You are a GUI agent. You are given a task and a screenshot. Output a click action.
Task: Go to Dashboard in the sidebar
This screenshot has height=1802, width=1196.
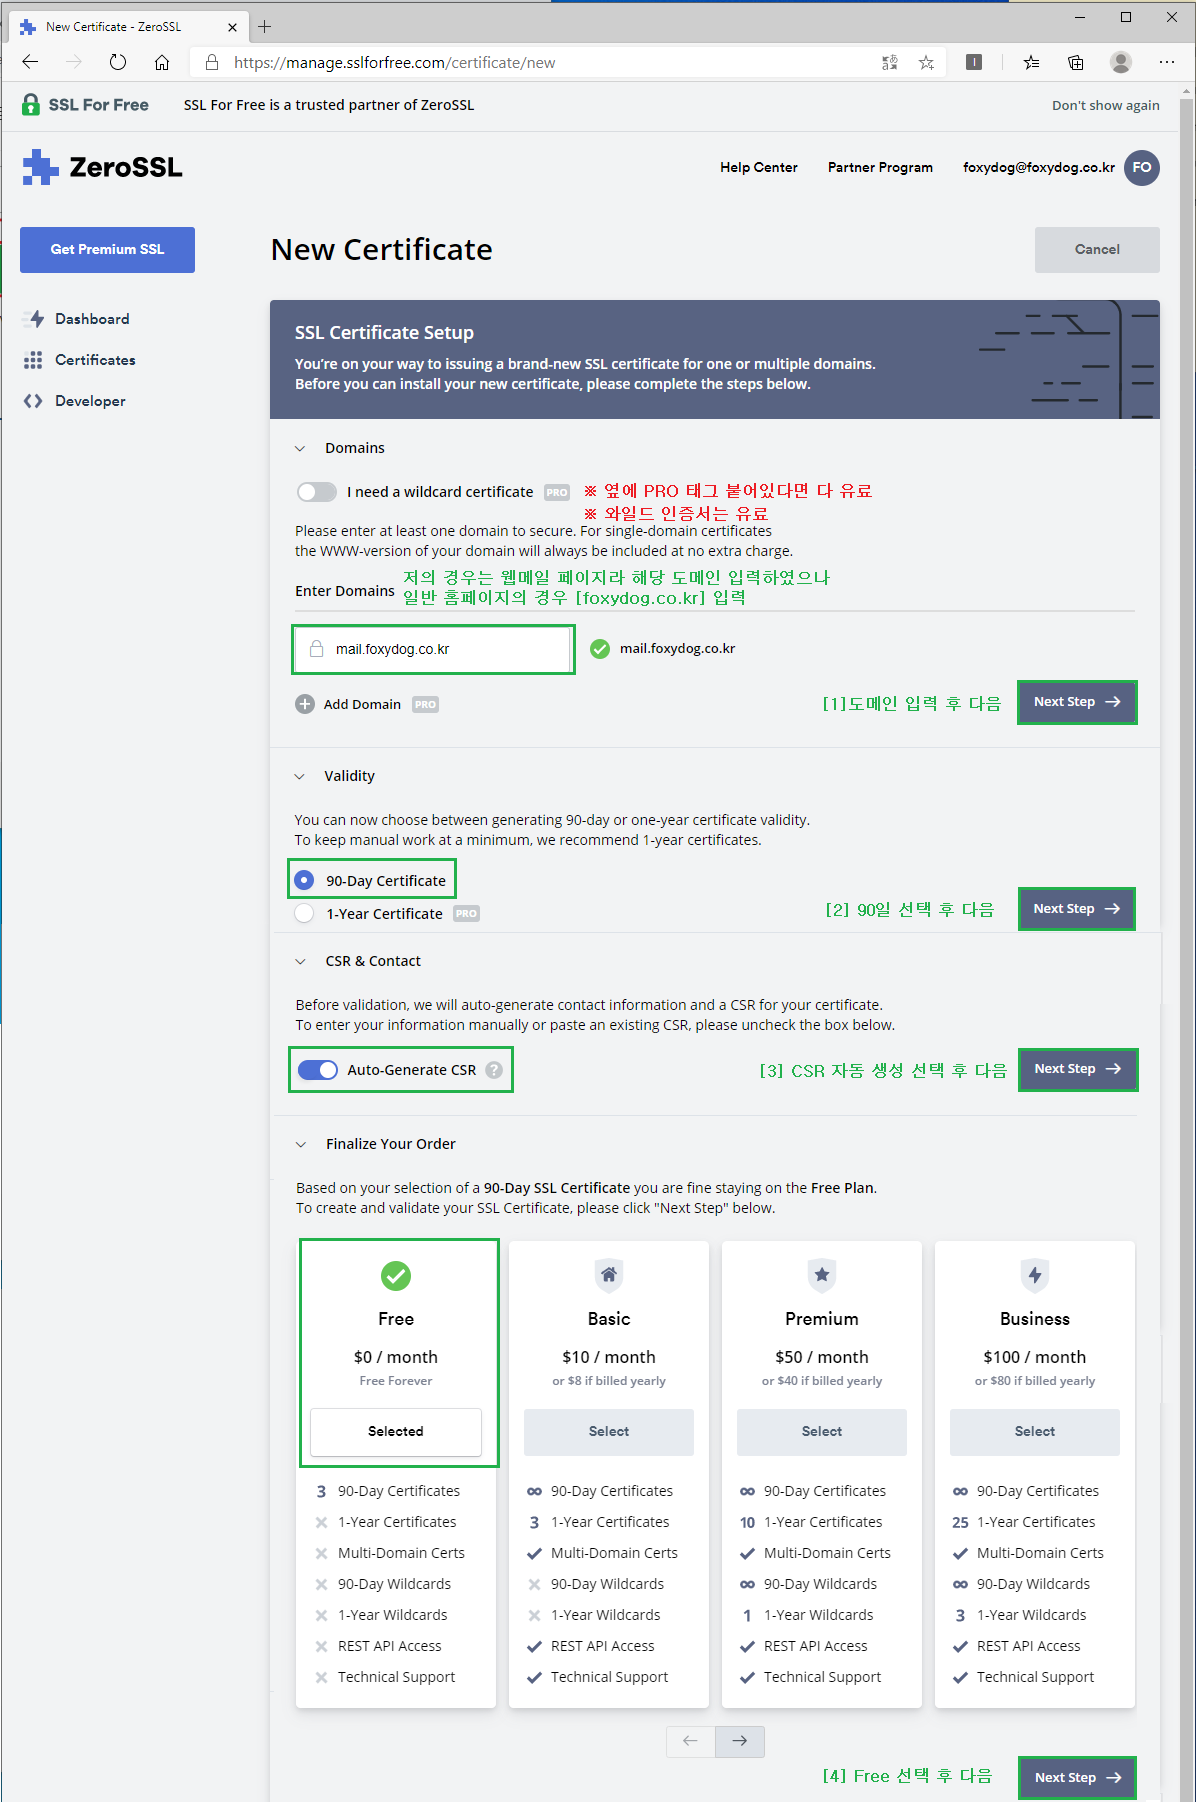coord(92,319)
